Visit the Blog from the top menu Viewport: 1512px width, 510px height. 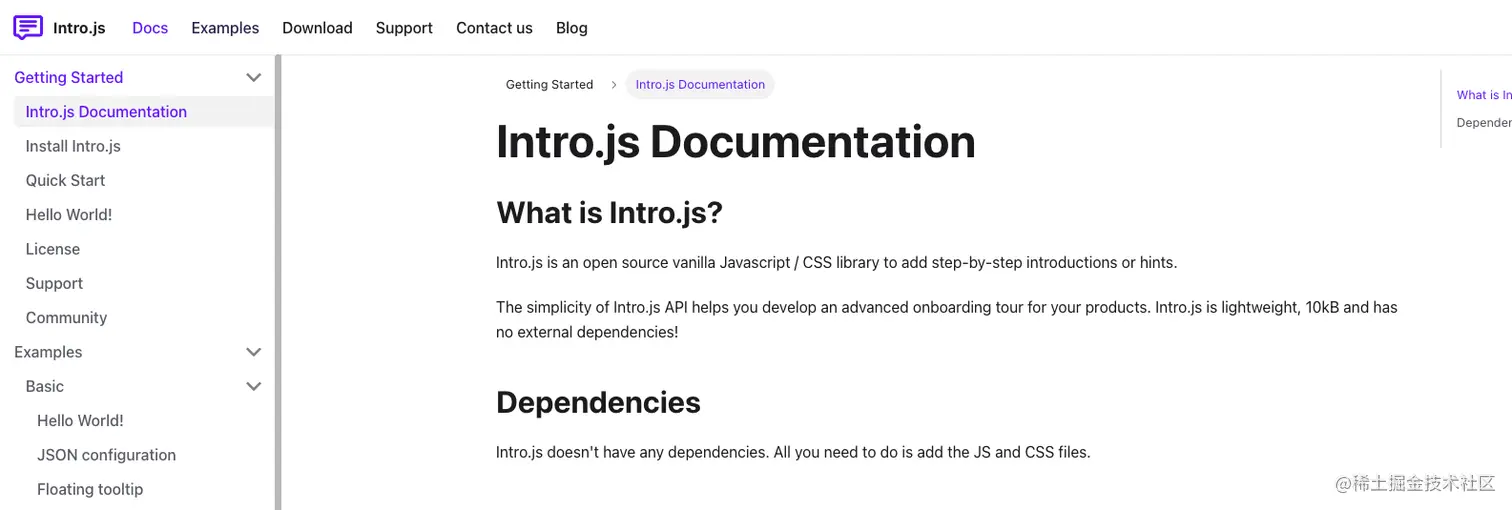[571, 28]
